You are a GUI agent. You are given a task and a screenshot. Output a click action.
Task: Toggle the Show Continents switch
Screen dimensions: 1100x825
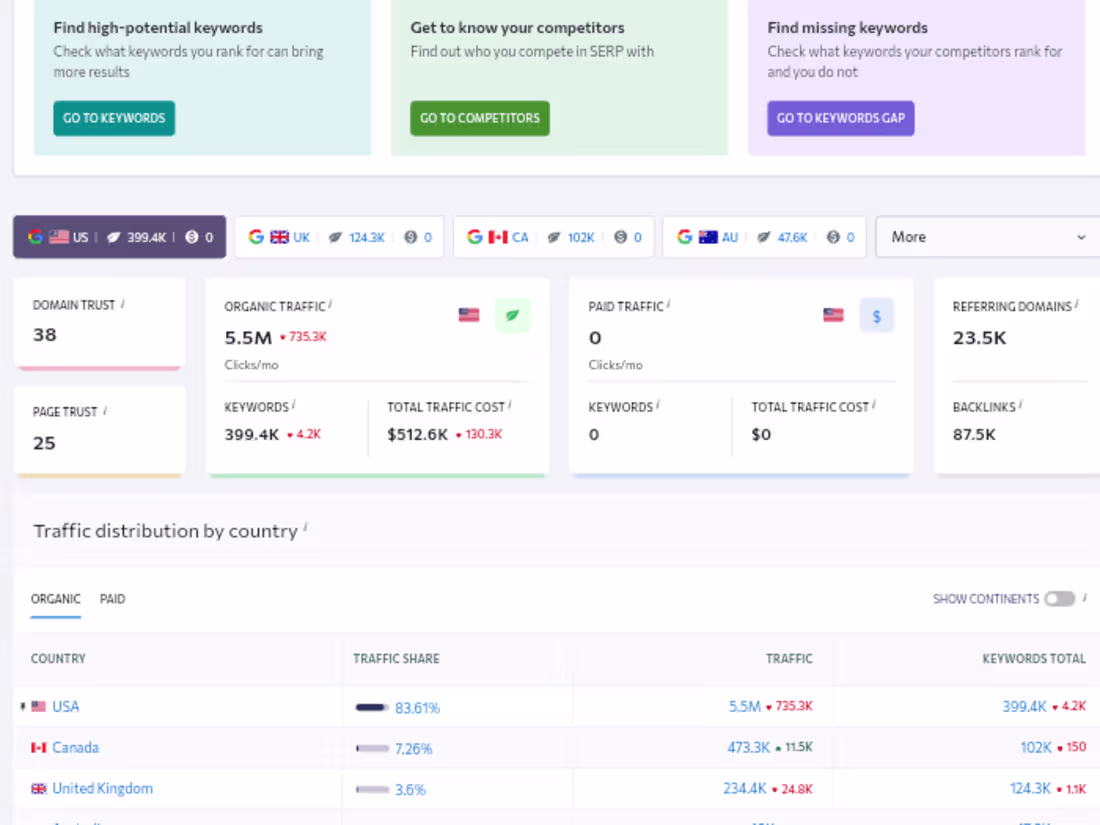tap(1059, 599)
